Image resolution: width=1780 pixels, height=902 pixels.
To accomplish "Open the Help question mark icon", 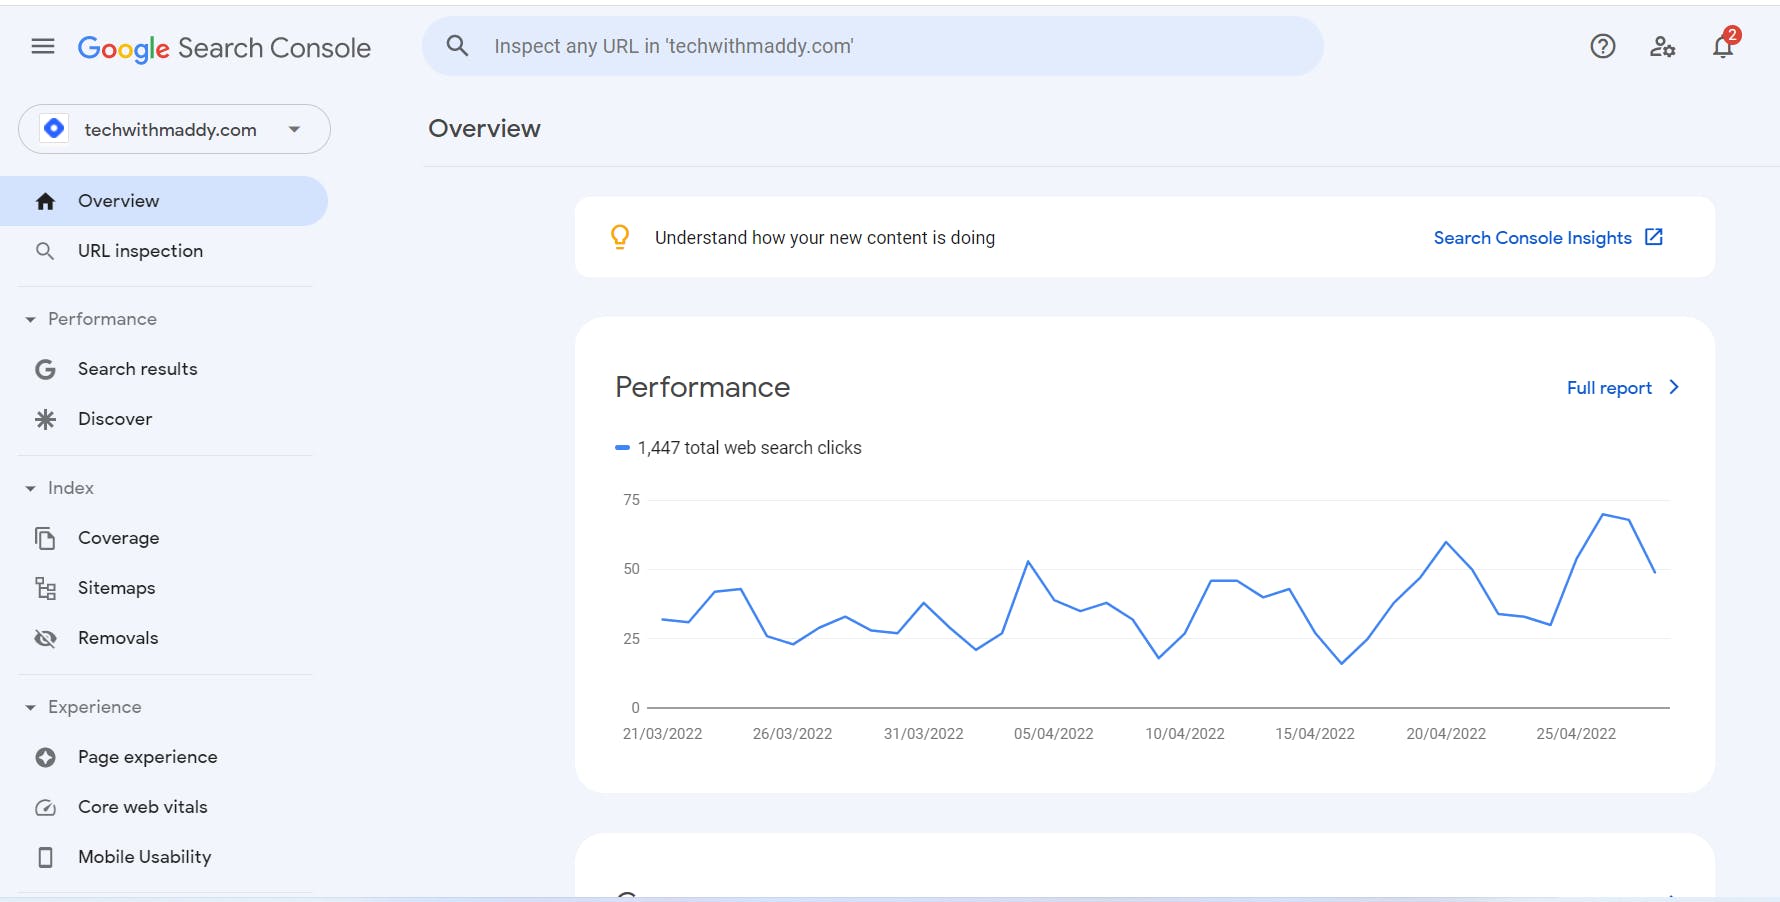I will point(1603,46).
